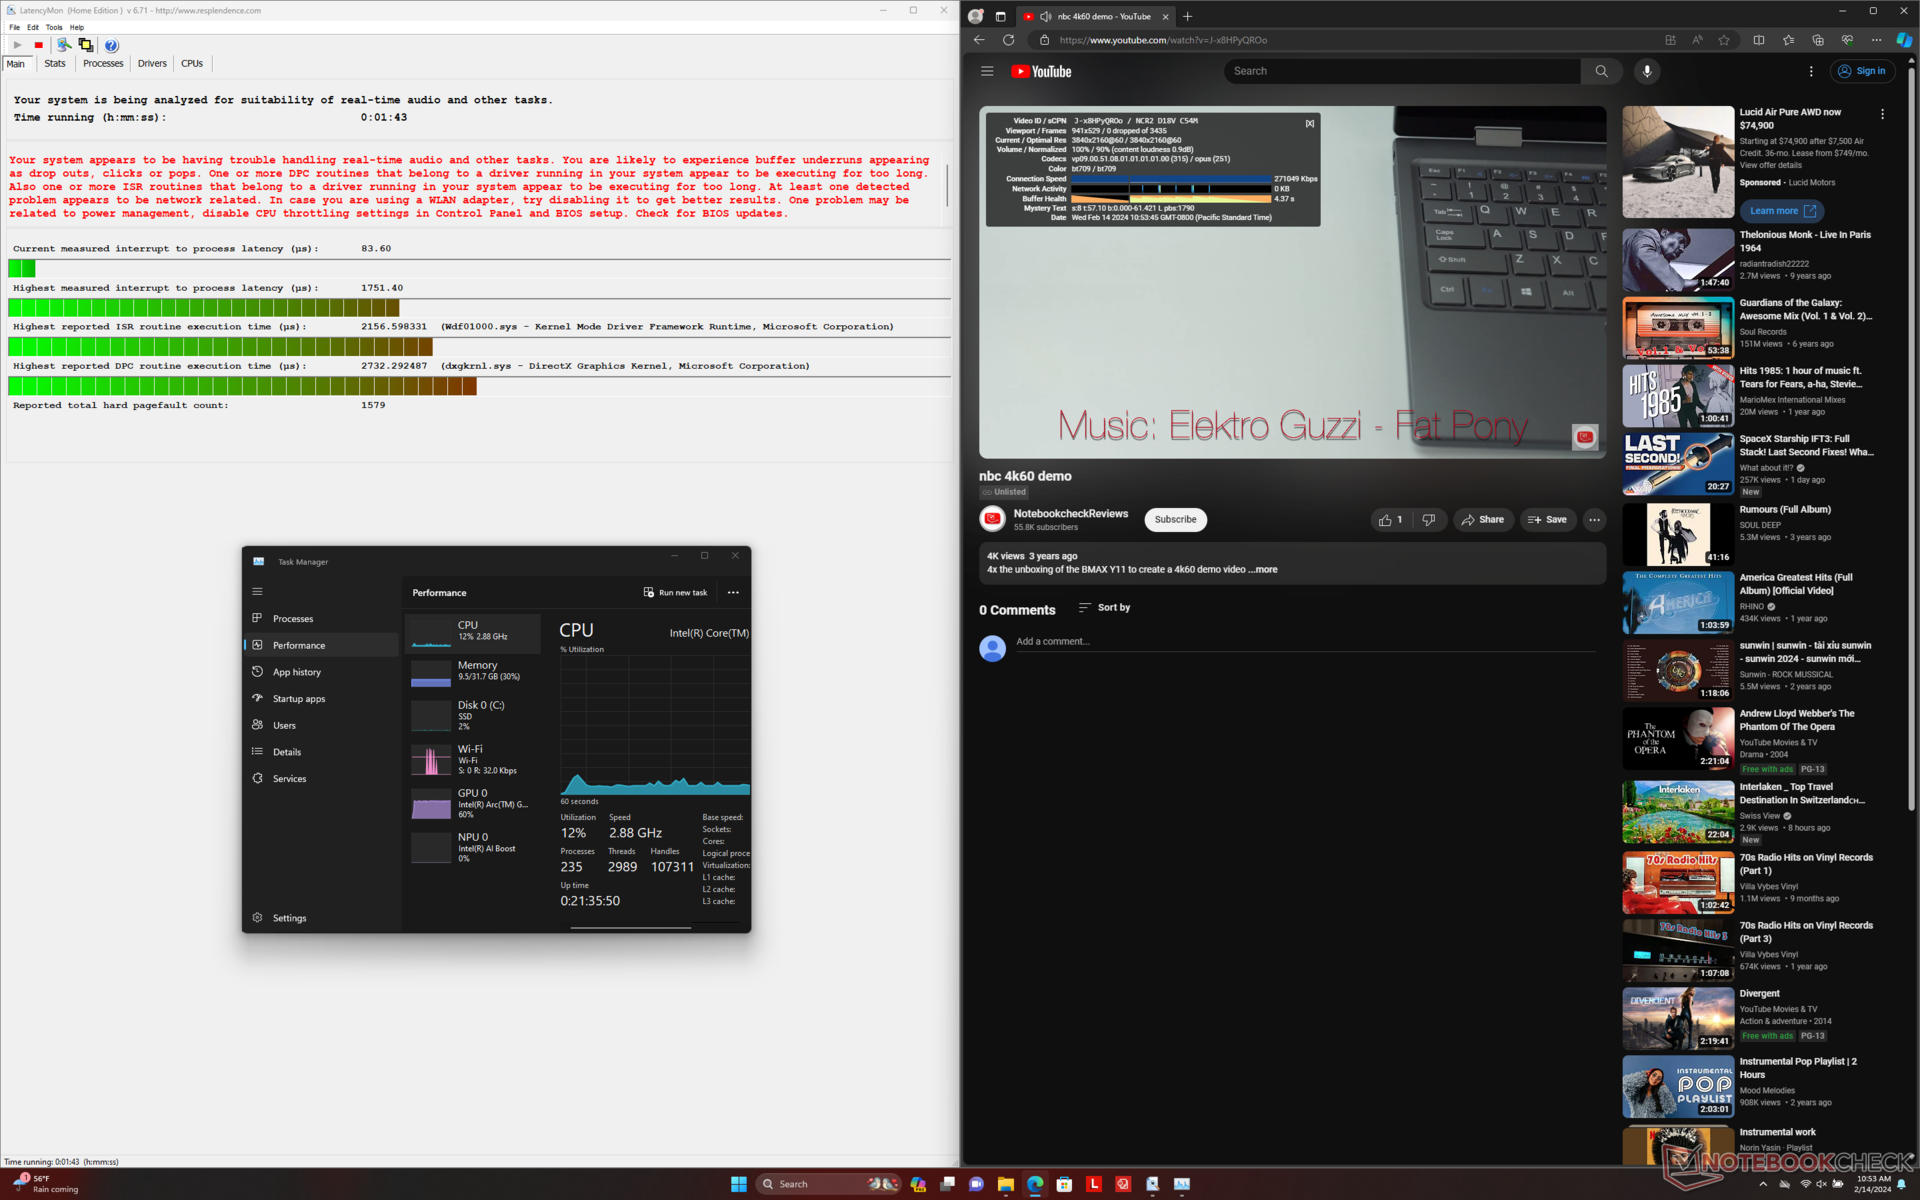
Task: Select GPU 0 in Task Manager
Action: click(x=473, y=803)
